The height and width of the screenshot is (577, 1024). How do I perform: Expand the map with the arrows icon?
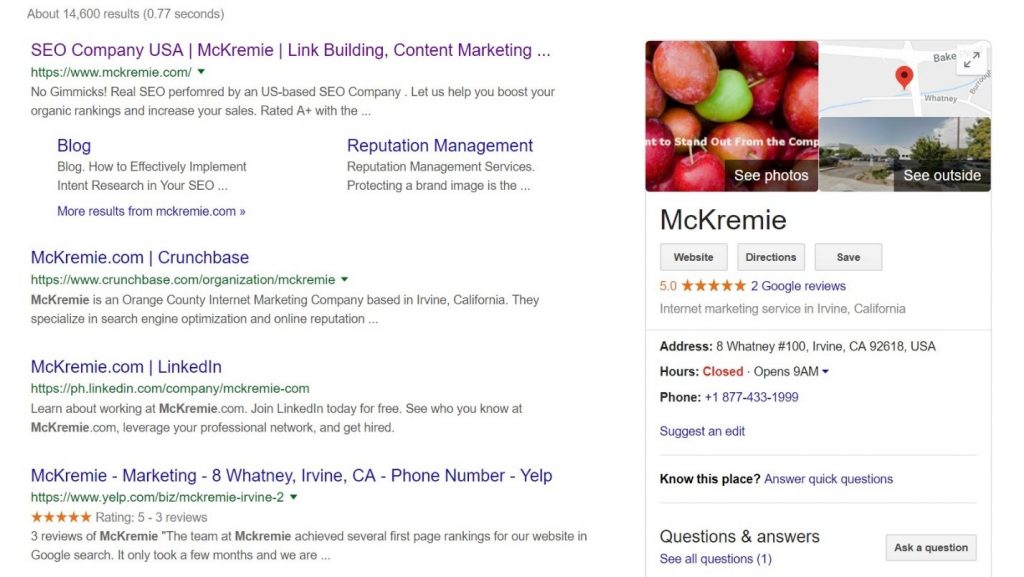click(x=972, y=60)
